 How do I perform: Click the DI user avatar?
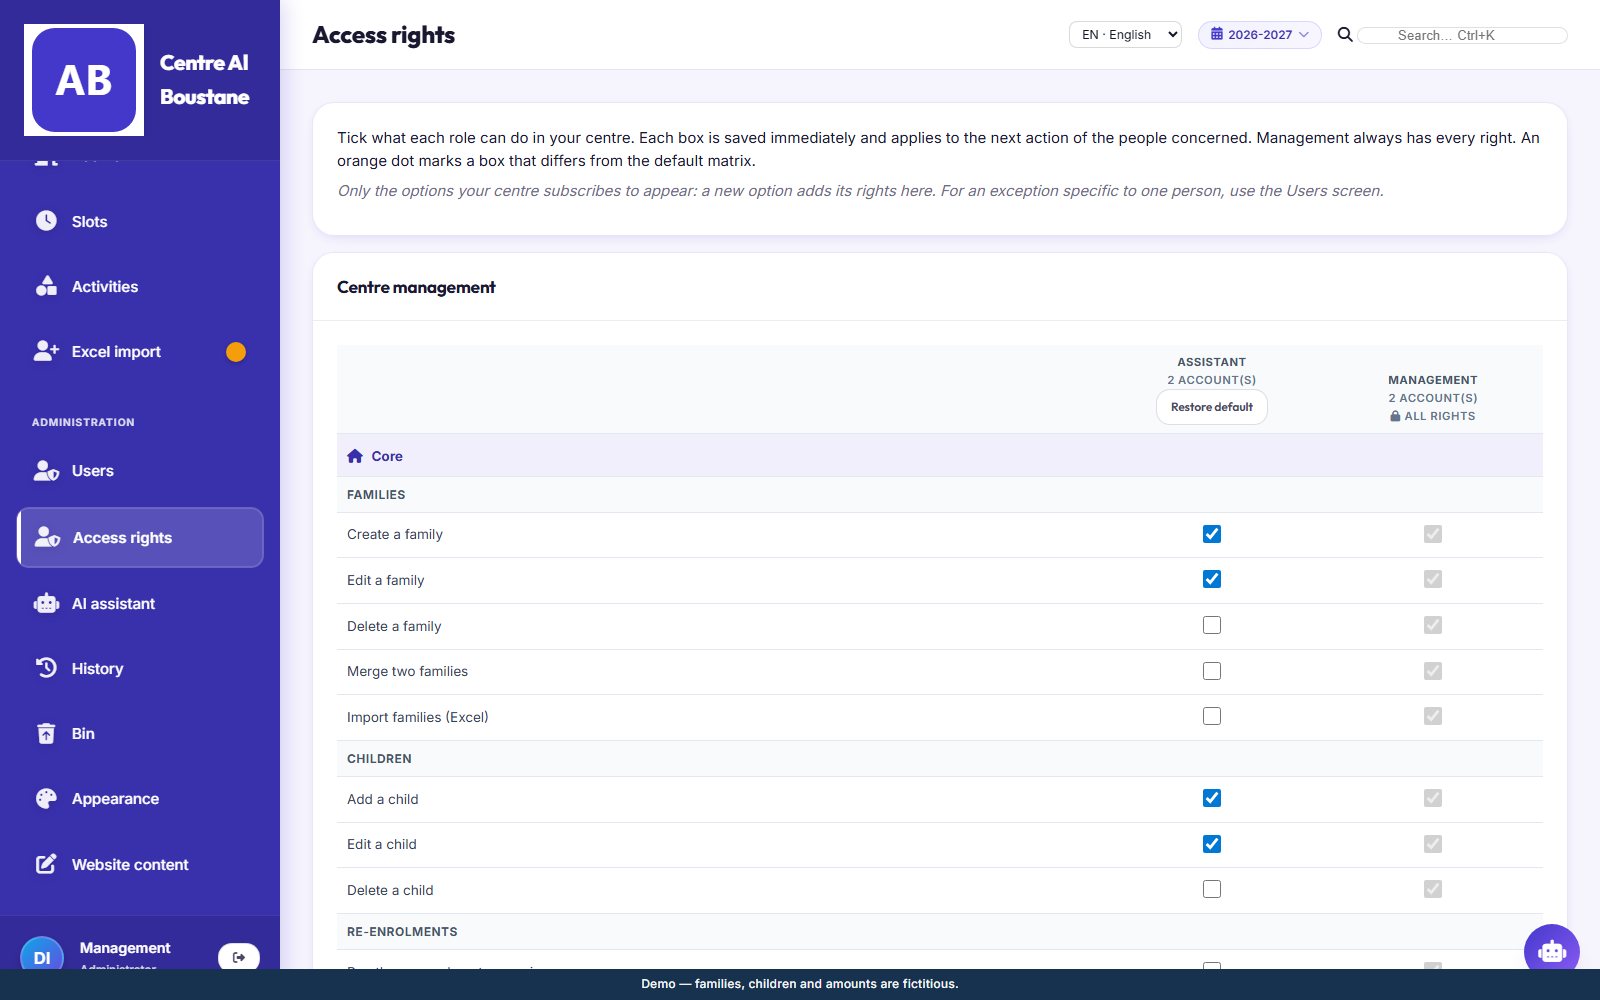[42, 956]
